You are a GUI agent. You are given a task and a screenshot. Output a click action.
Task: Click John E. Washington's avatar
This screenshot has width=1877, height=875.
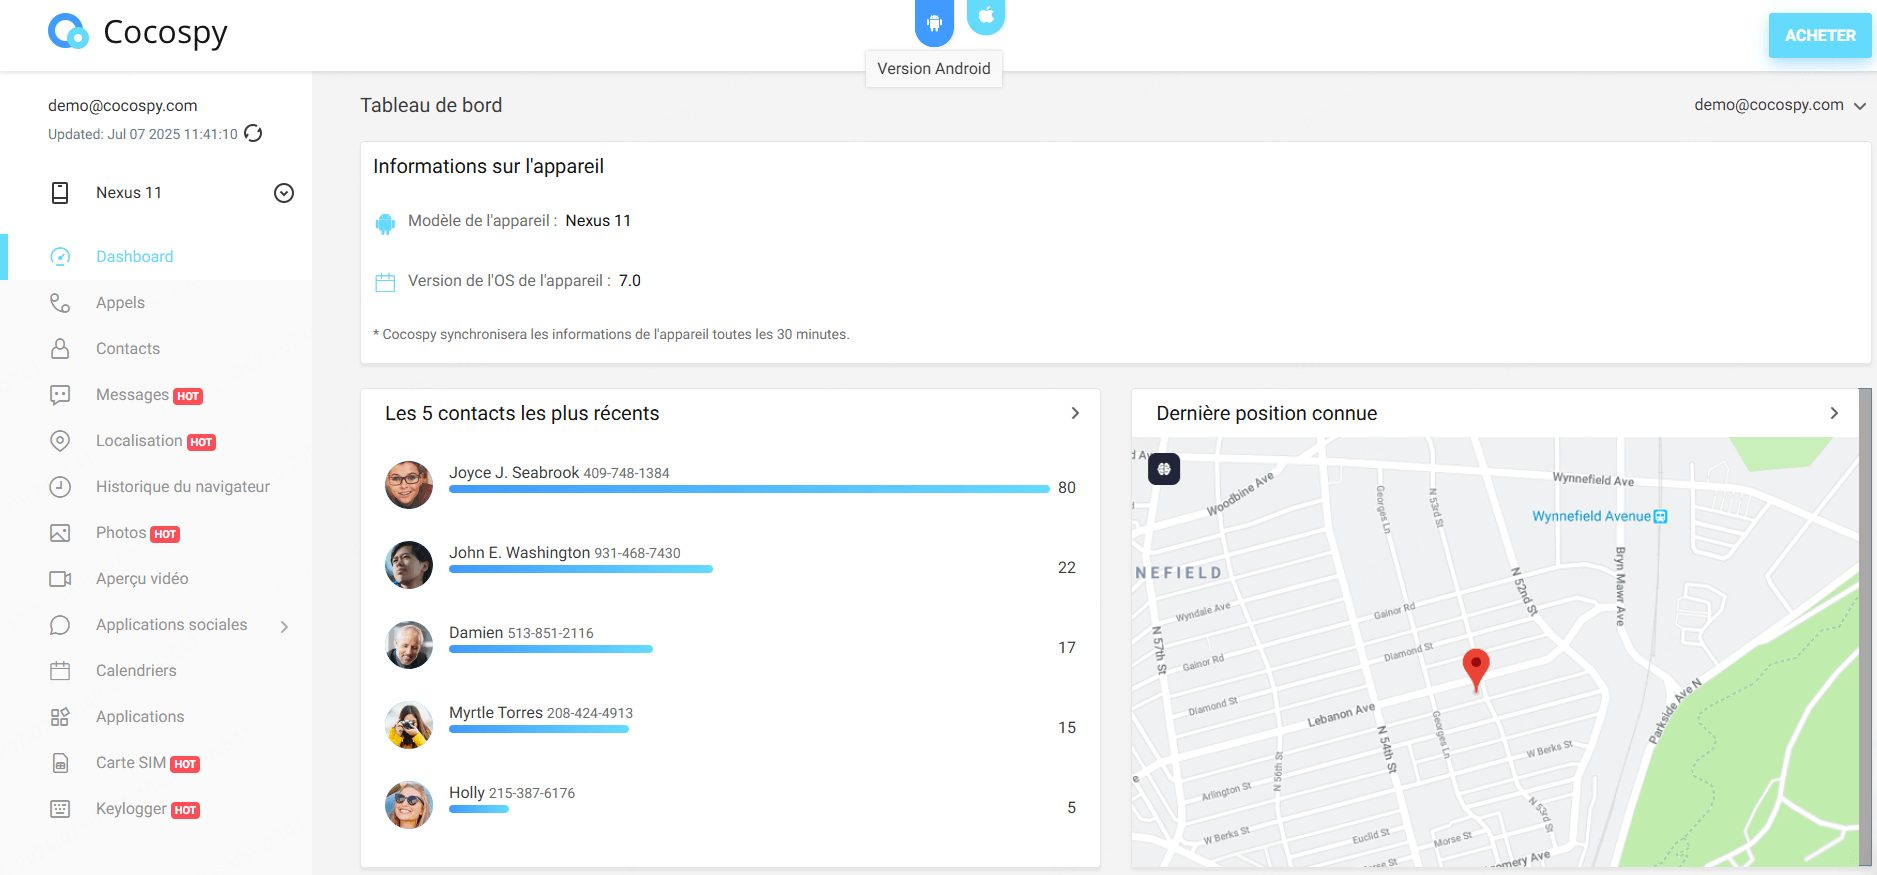click(409, 565)
